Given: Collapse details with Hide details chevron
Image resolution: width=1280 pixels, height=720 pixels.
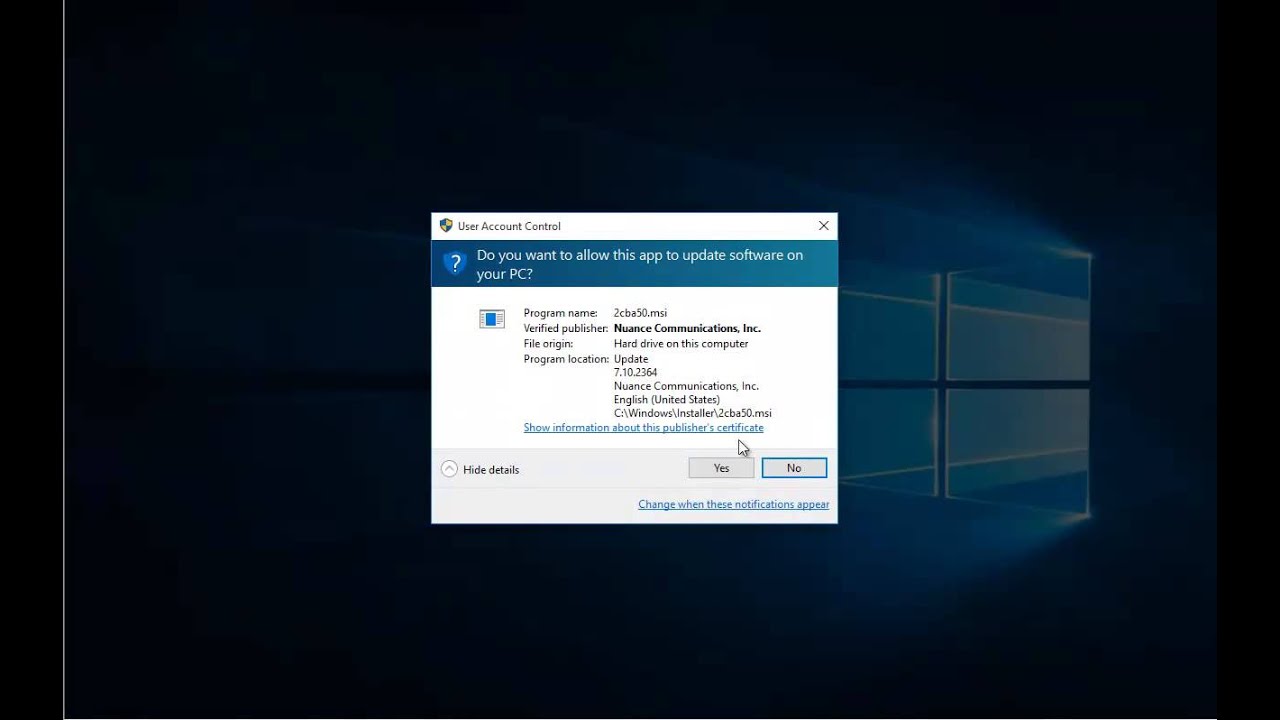Looking at the screenshot, I should point(449,469).
